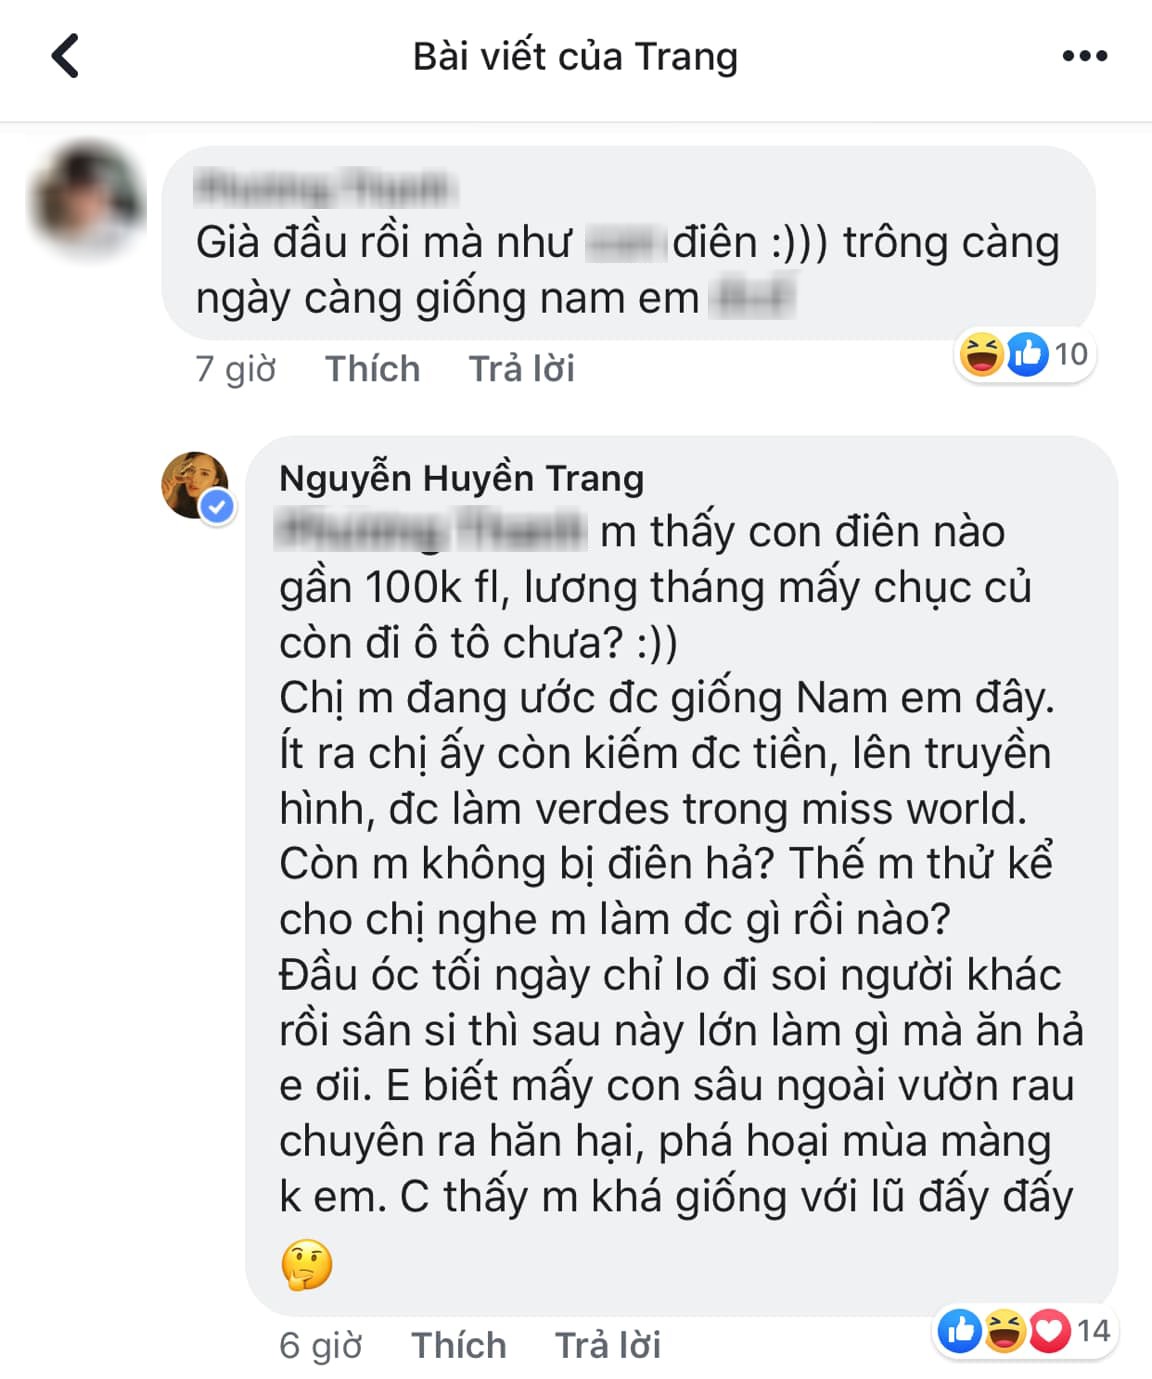
Task: Reply to Trang's comment with Trả lời
Action: (x=608, y=1346)
